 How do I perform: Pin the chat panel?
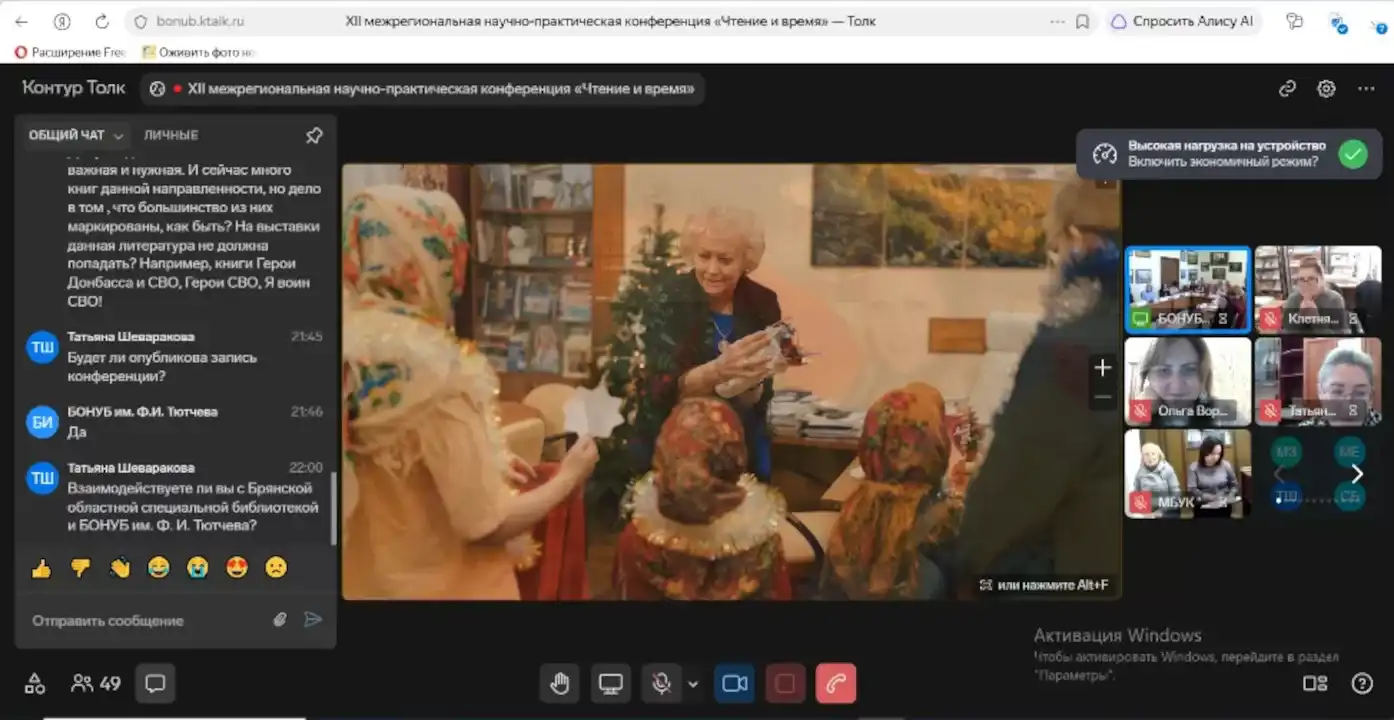pos(314,135)
